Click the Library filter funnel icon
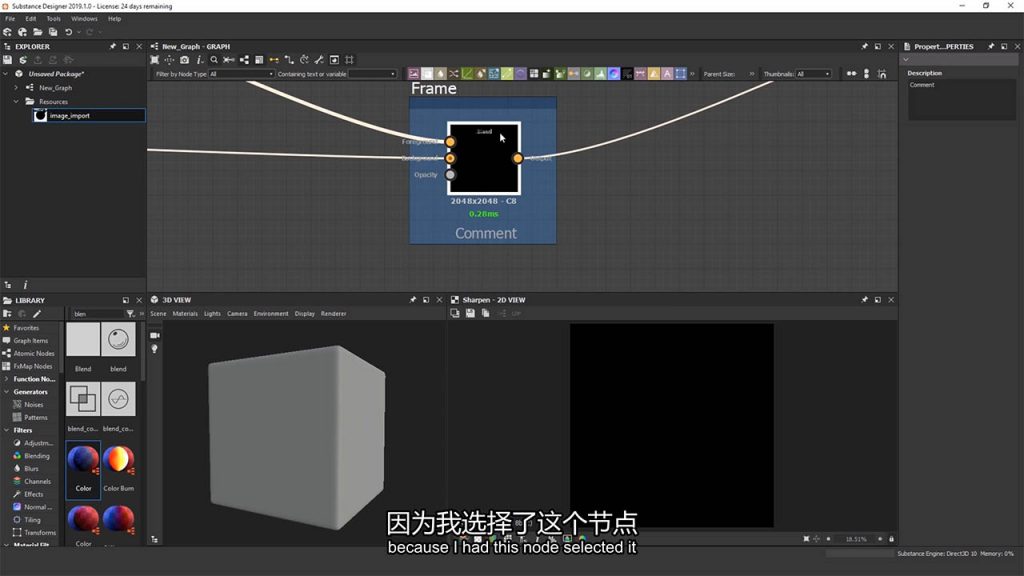This screenshot has width=1024, height=576. [131, 314]
